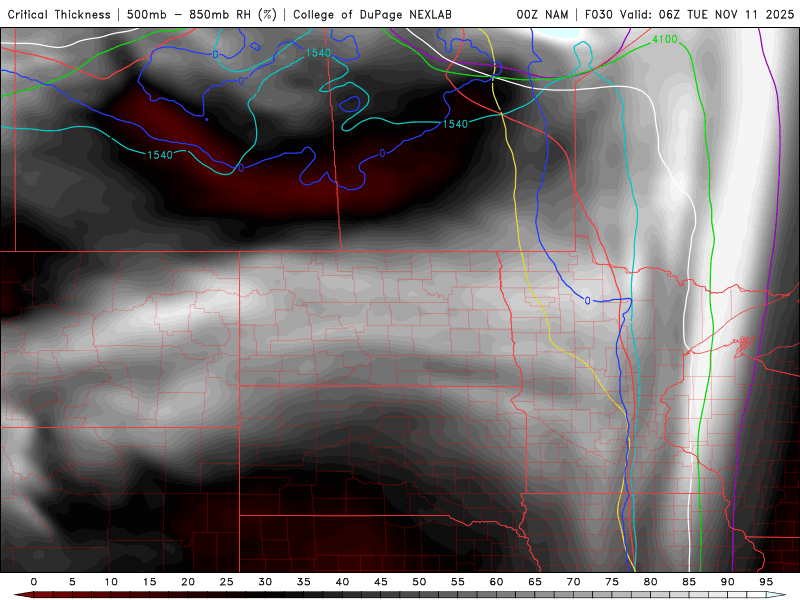Select the "45" color bar value

click(381, 582)
